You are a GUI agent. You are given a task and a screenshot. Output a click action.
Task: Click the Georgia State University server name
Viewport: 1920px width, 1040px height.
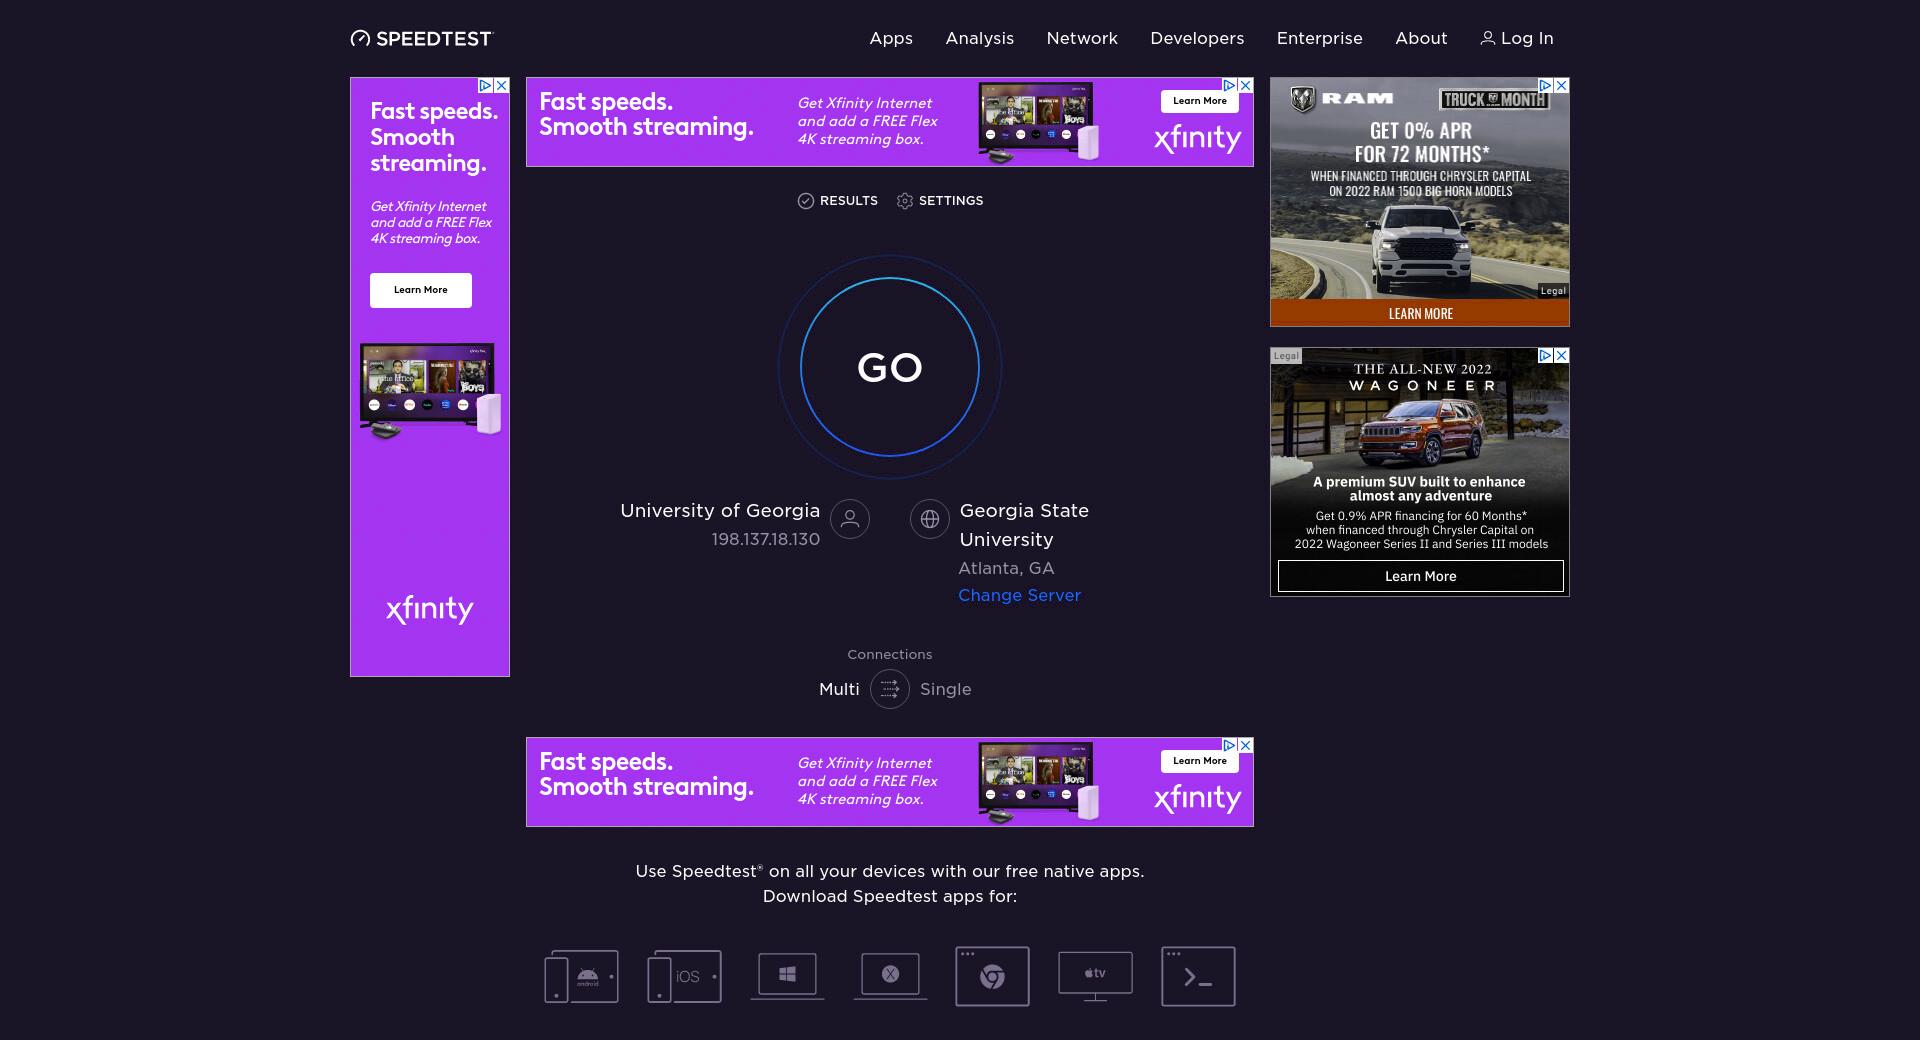click(x=1024, y=525)
